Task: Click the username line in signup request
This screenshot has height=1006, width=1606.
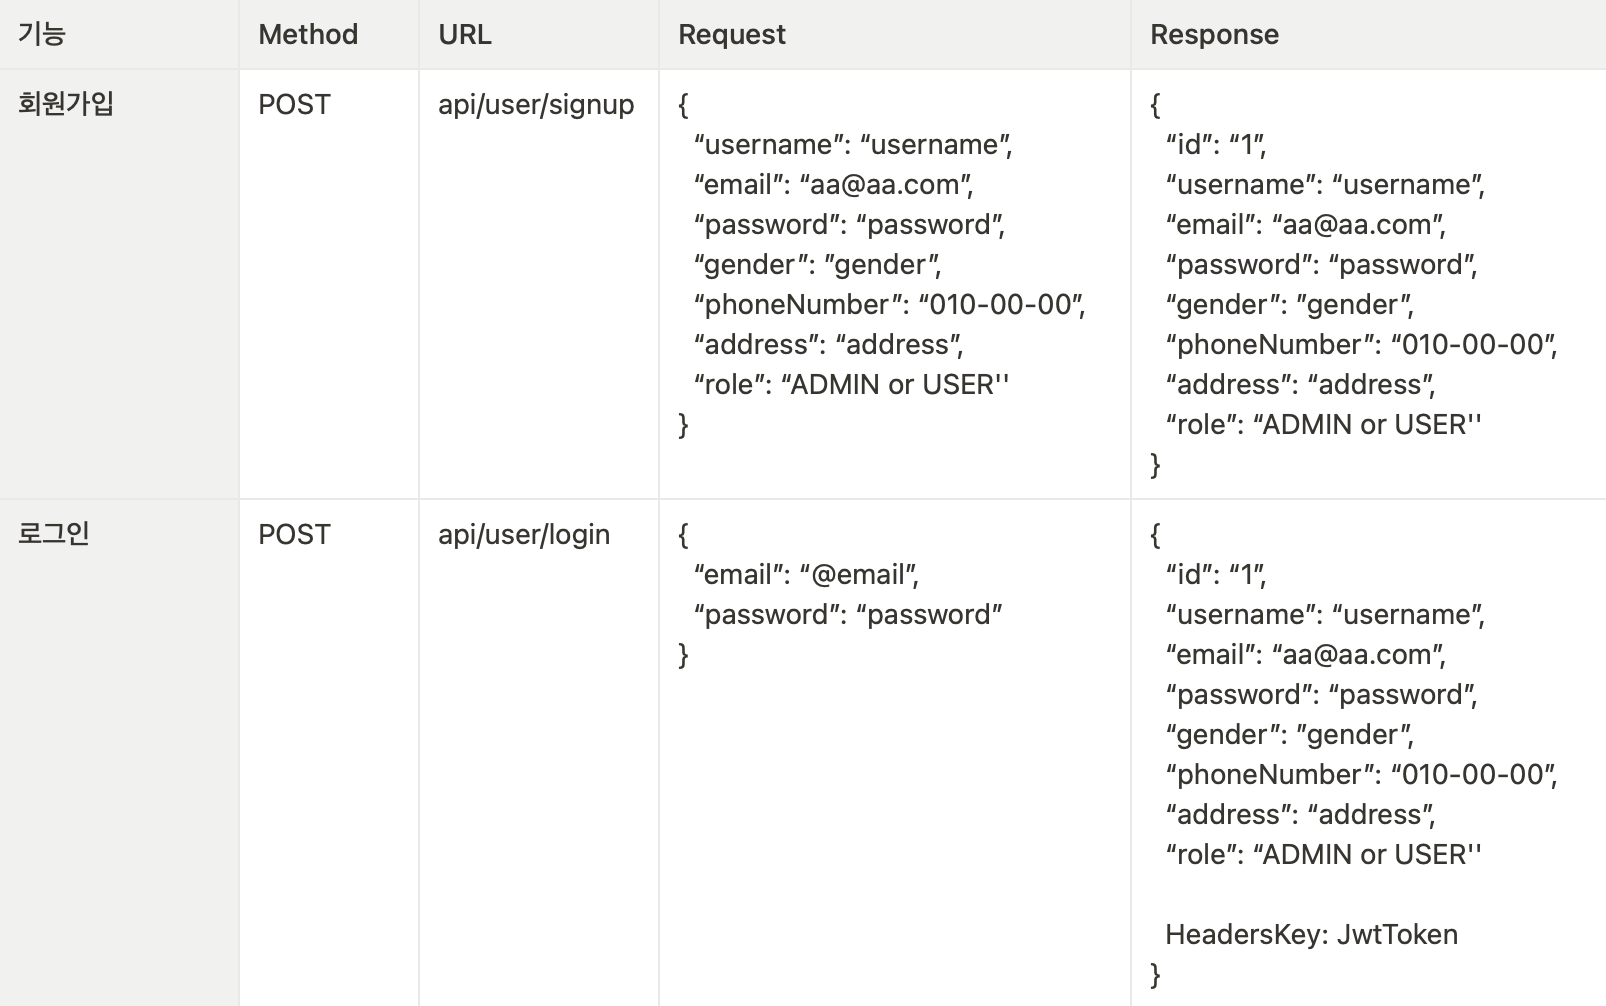Action: [853, 144]
